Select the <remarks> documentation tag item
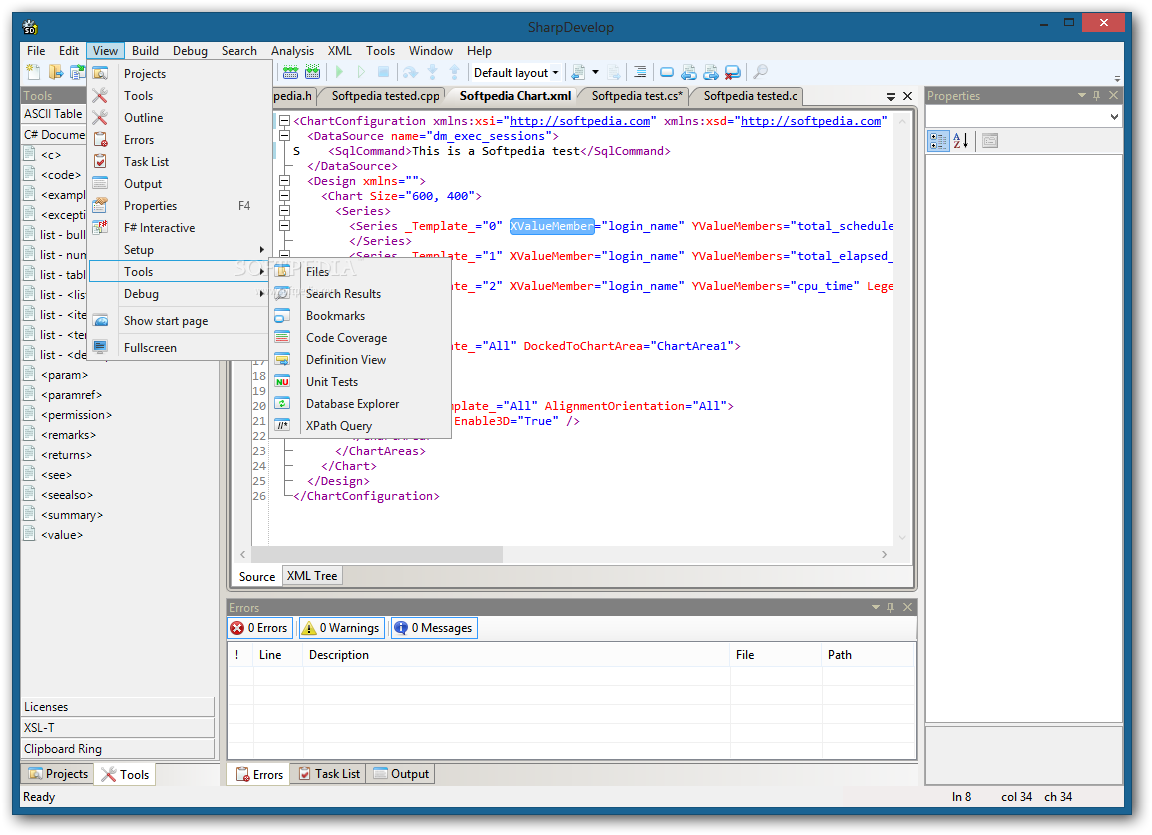The image size is (1152, 835). tap(68, 435)
